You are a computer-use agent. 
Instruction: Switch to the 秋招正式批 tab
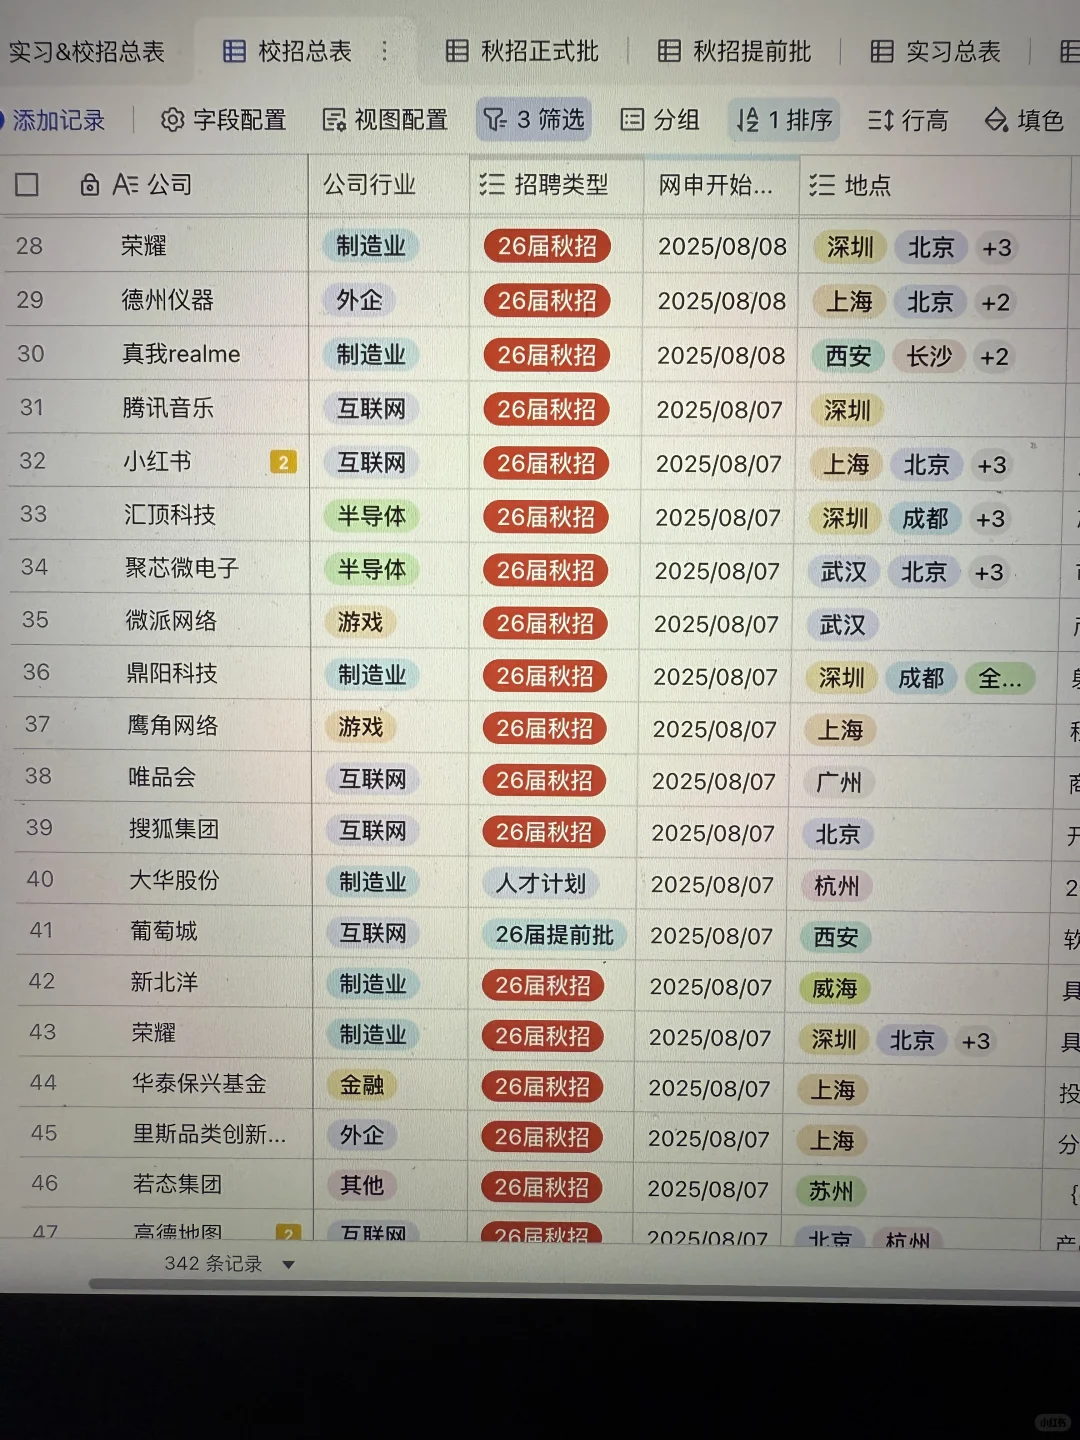522,51
